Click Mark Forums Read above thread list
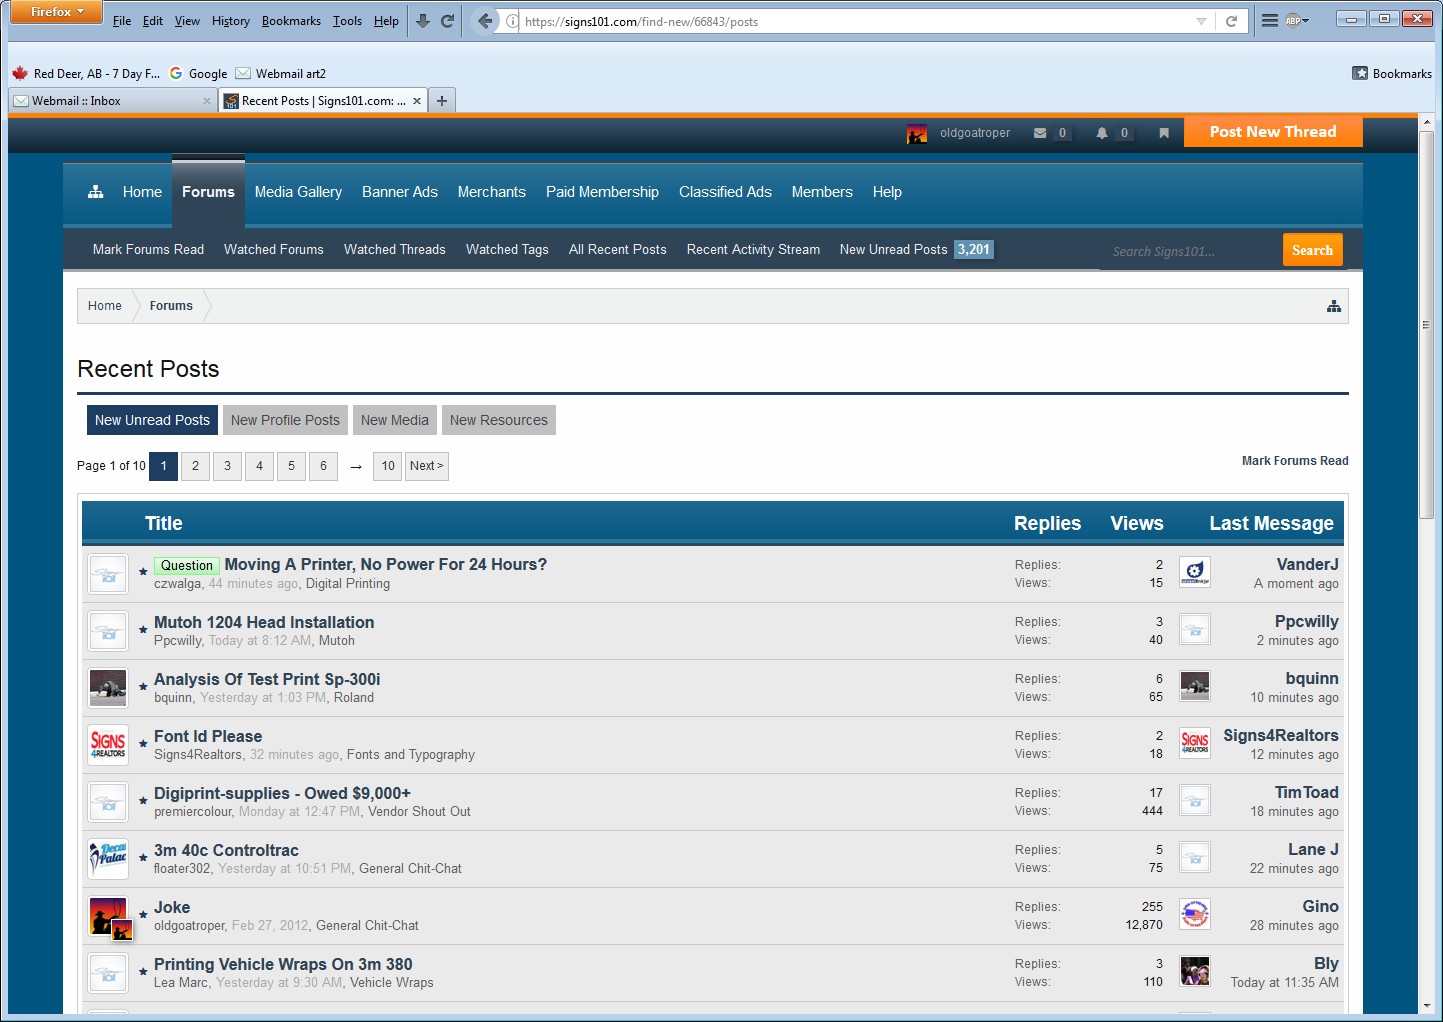1443x1022 pixels. click(1295, 461)
